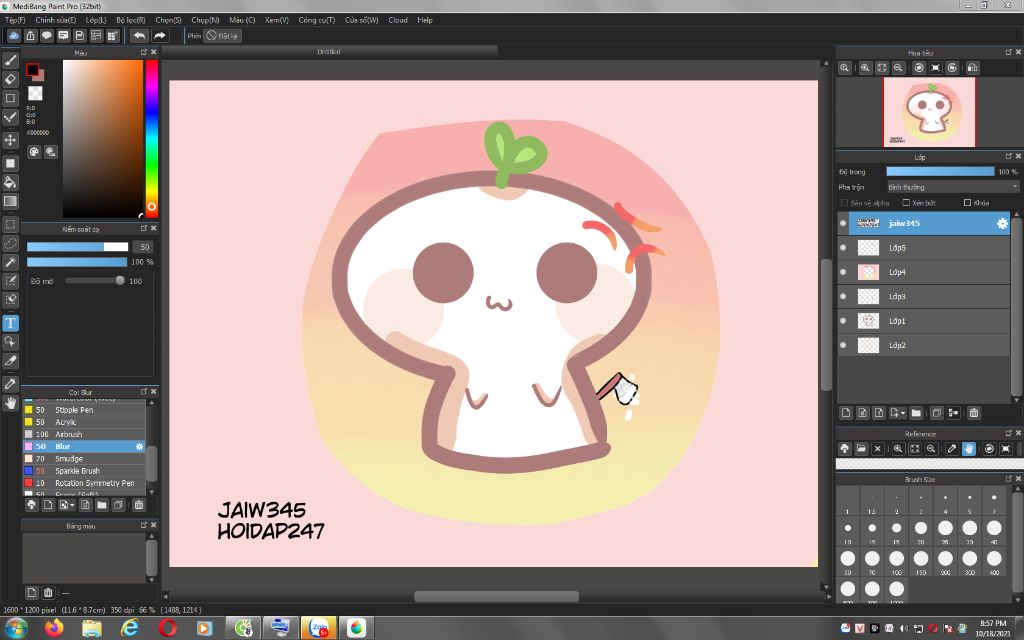Open jaiw345 layer settings gear
The width and height of the screenshot is (1024, 640).
pos(1002,223)
